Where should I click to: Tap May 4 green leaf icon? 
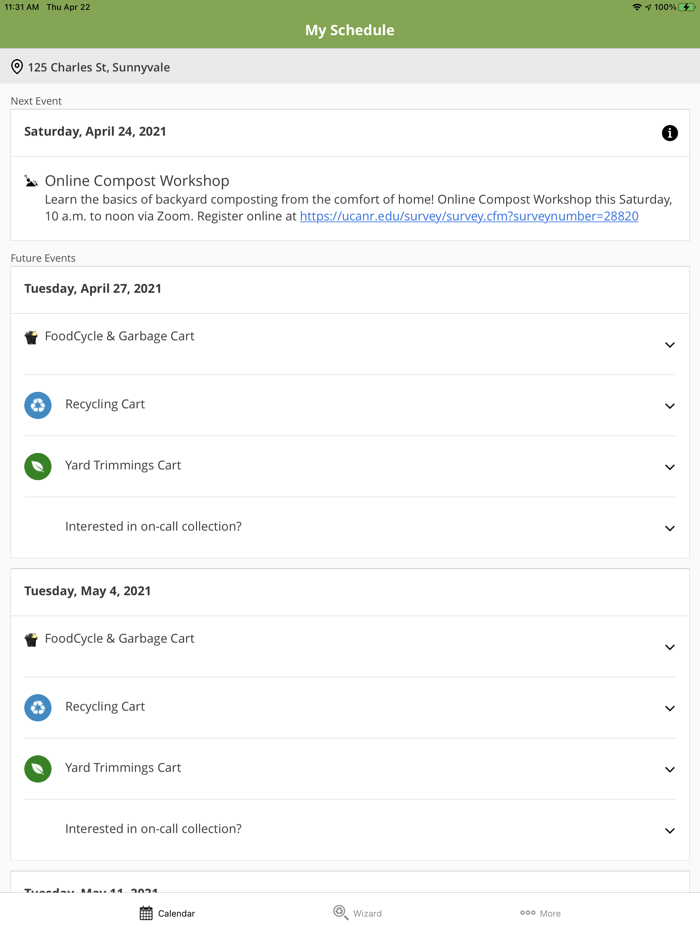38,769
